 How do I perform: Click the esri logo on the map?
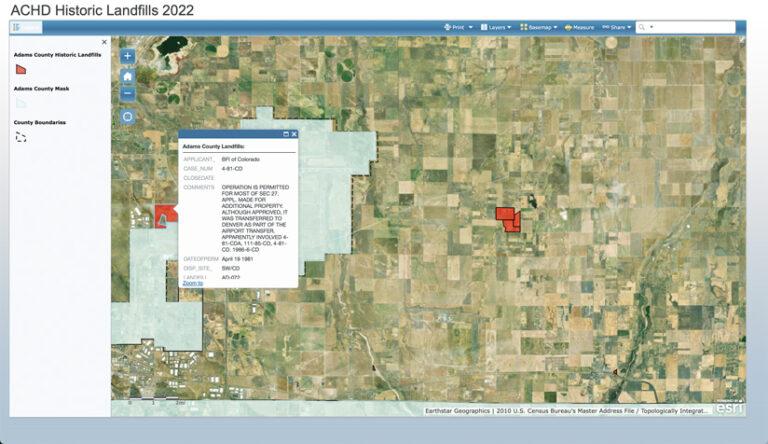click(x=730, y=407)
